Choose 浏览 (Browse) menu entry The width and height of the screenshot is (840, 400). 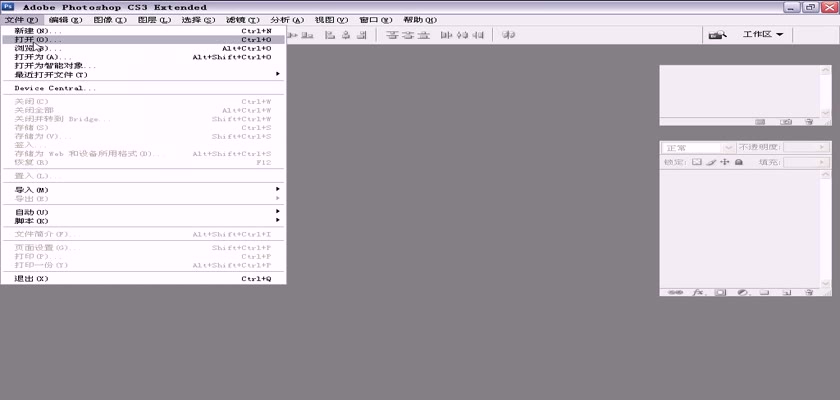click(x=143, y=48)
